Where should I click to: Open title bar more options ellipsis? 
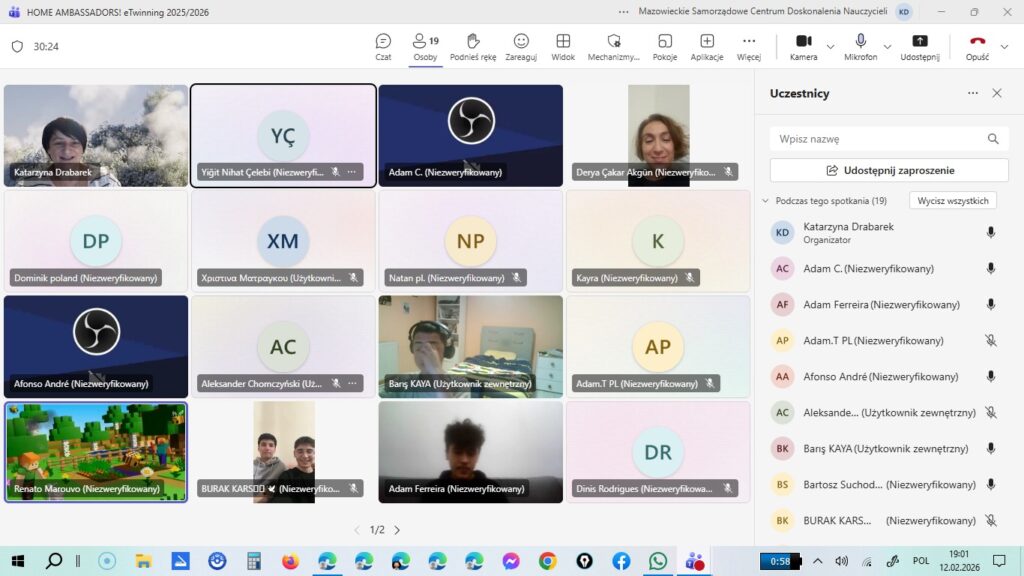coord(624,12)
